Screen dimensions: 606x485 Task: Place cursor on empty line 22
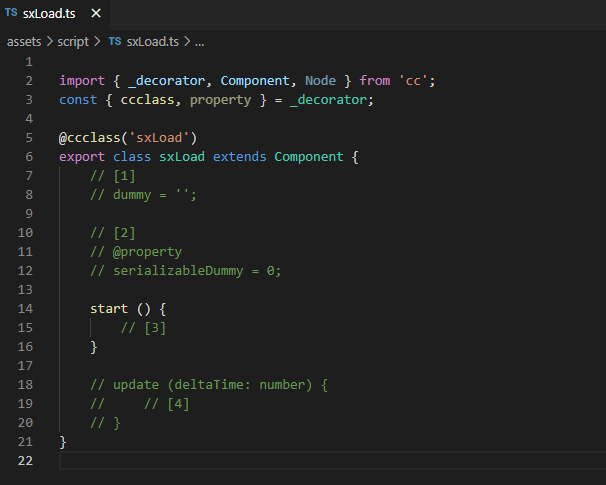point(332,461)
